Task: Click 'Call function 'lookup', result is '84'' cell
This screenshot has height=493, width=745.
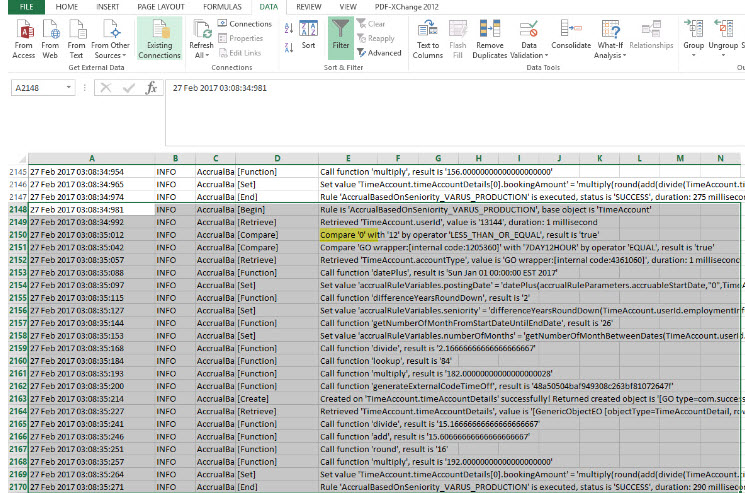Action: (386, 361)
